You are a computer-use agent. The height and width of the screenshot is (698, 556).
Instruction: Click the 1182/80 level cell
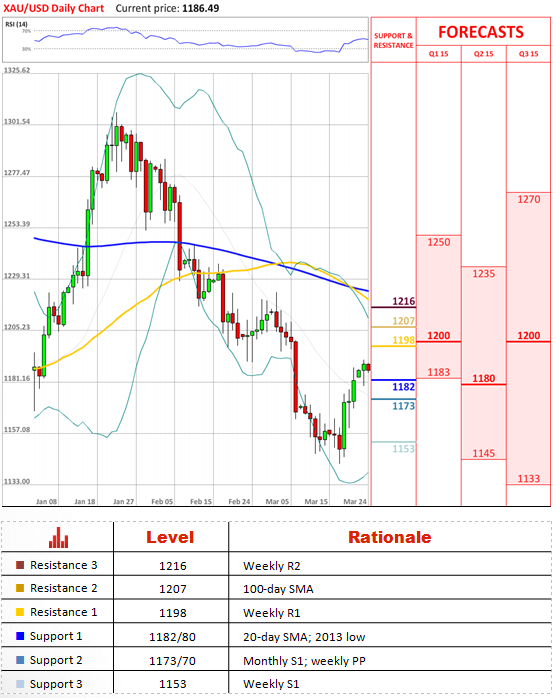pyautogui.click(x=172, y=637)
